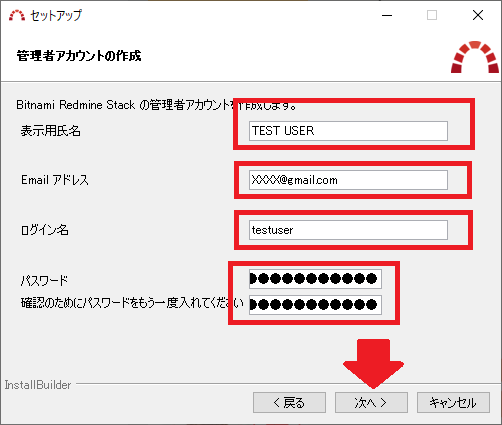Click the 戻る (Back) button

pos(289,403)
